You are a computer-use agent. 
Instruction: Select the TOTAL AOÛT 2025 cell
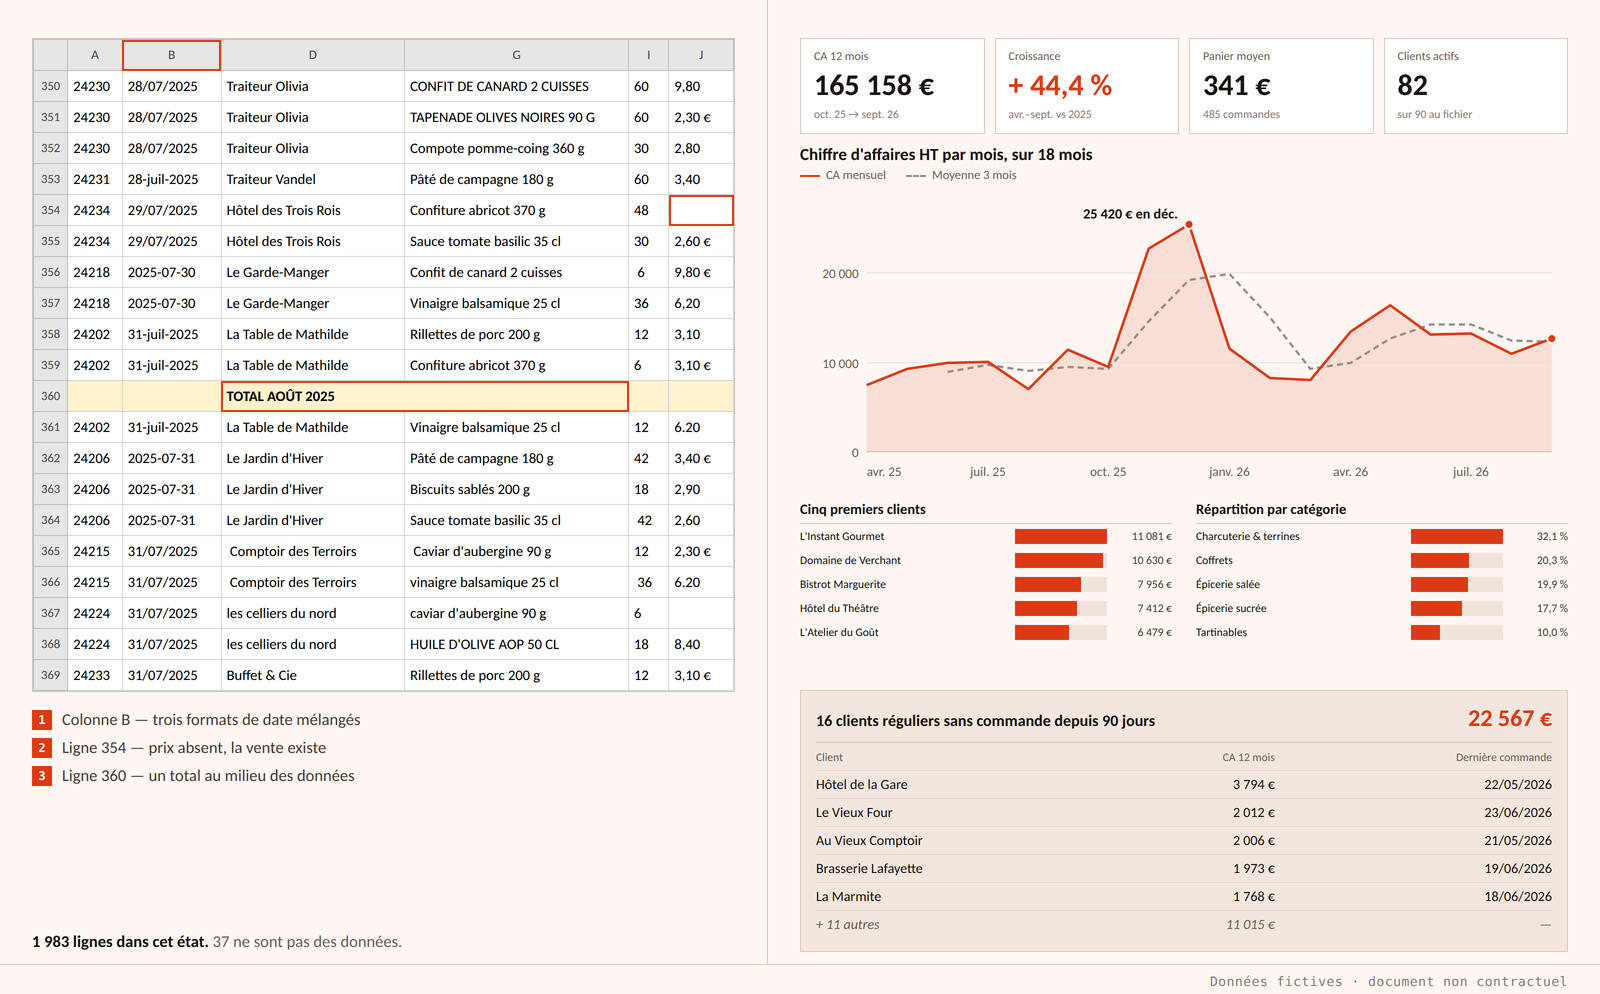tap(425, 396)
